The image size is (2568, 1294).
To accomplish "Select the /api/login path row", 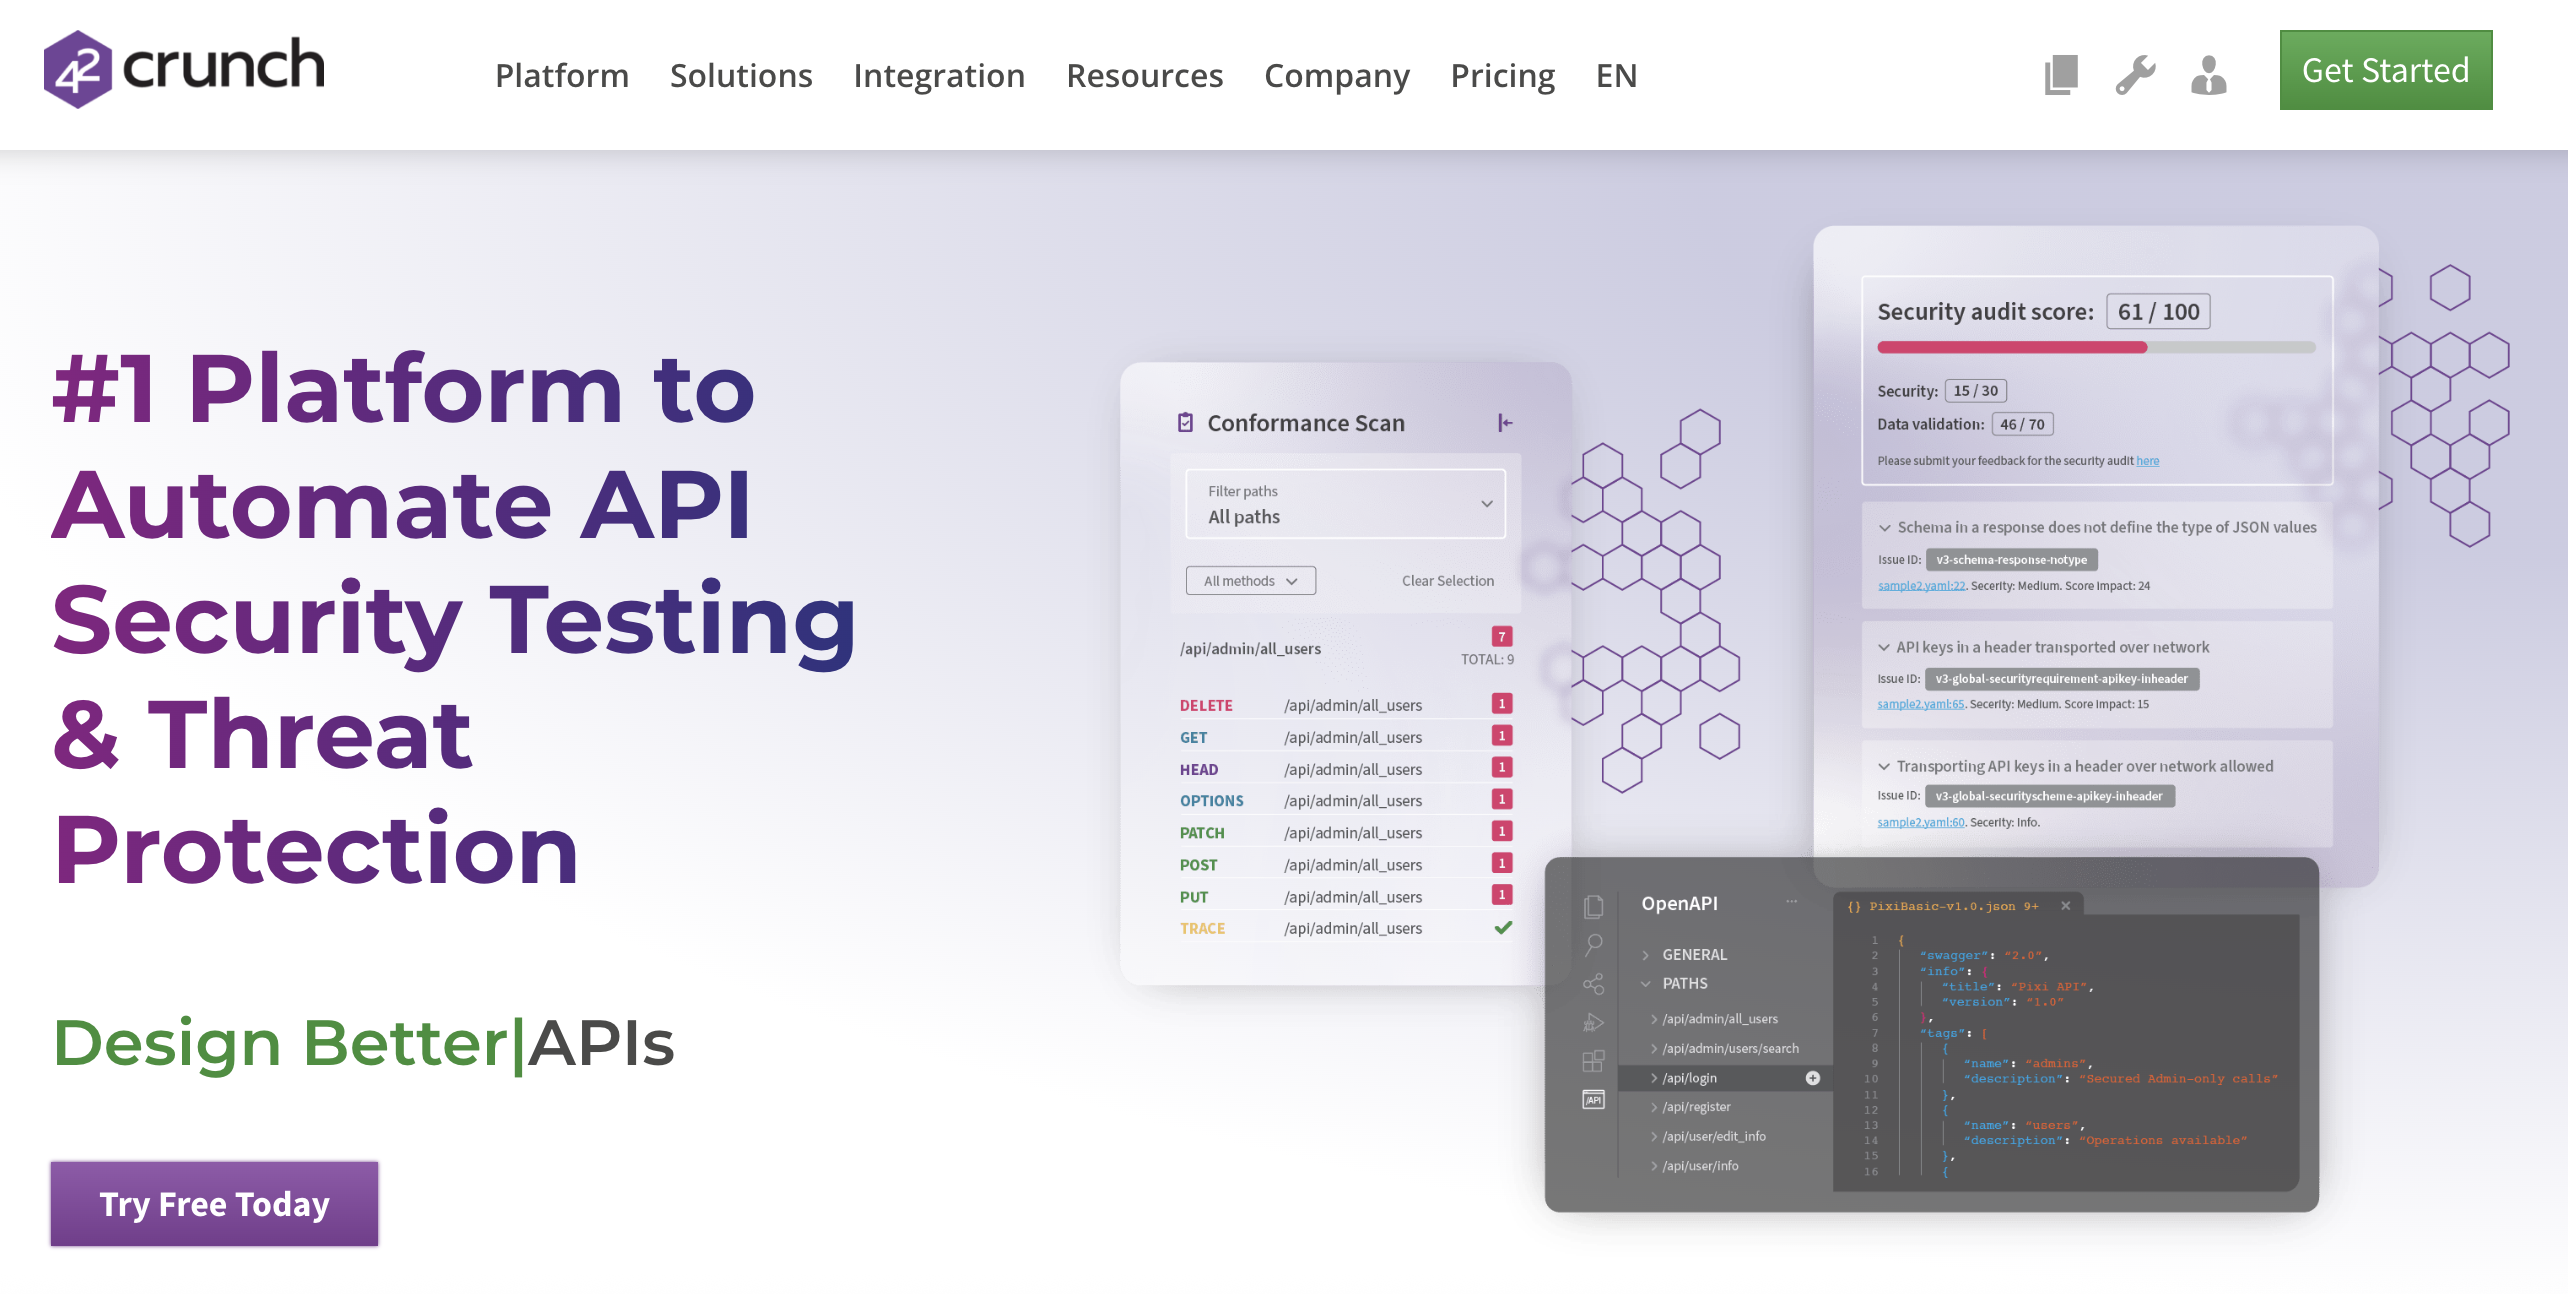I will (x=1725, y=1078).
